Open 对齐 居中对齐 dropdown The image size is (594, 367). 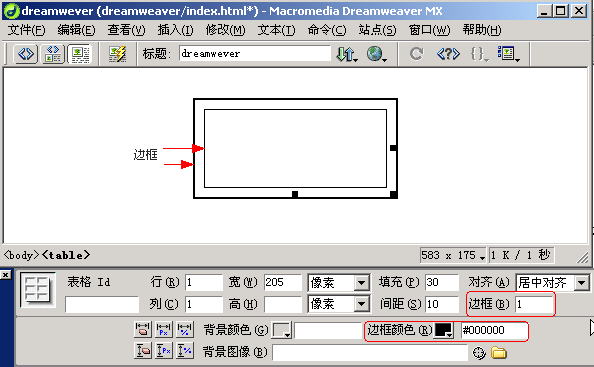pos(581,283)
